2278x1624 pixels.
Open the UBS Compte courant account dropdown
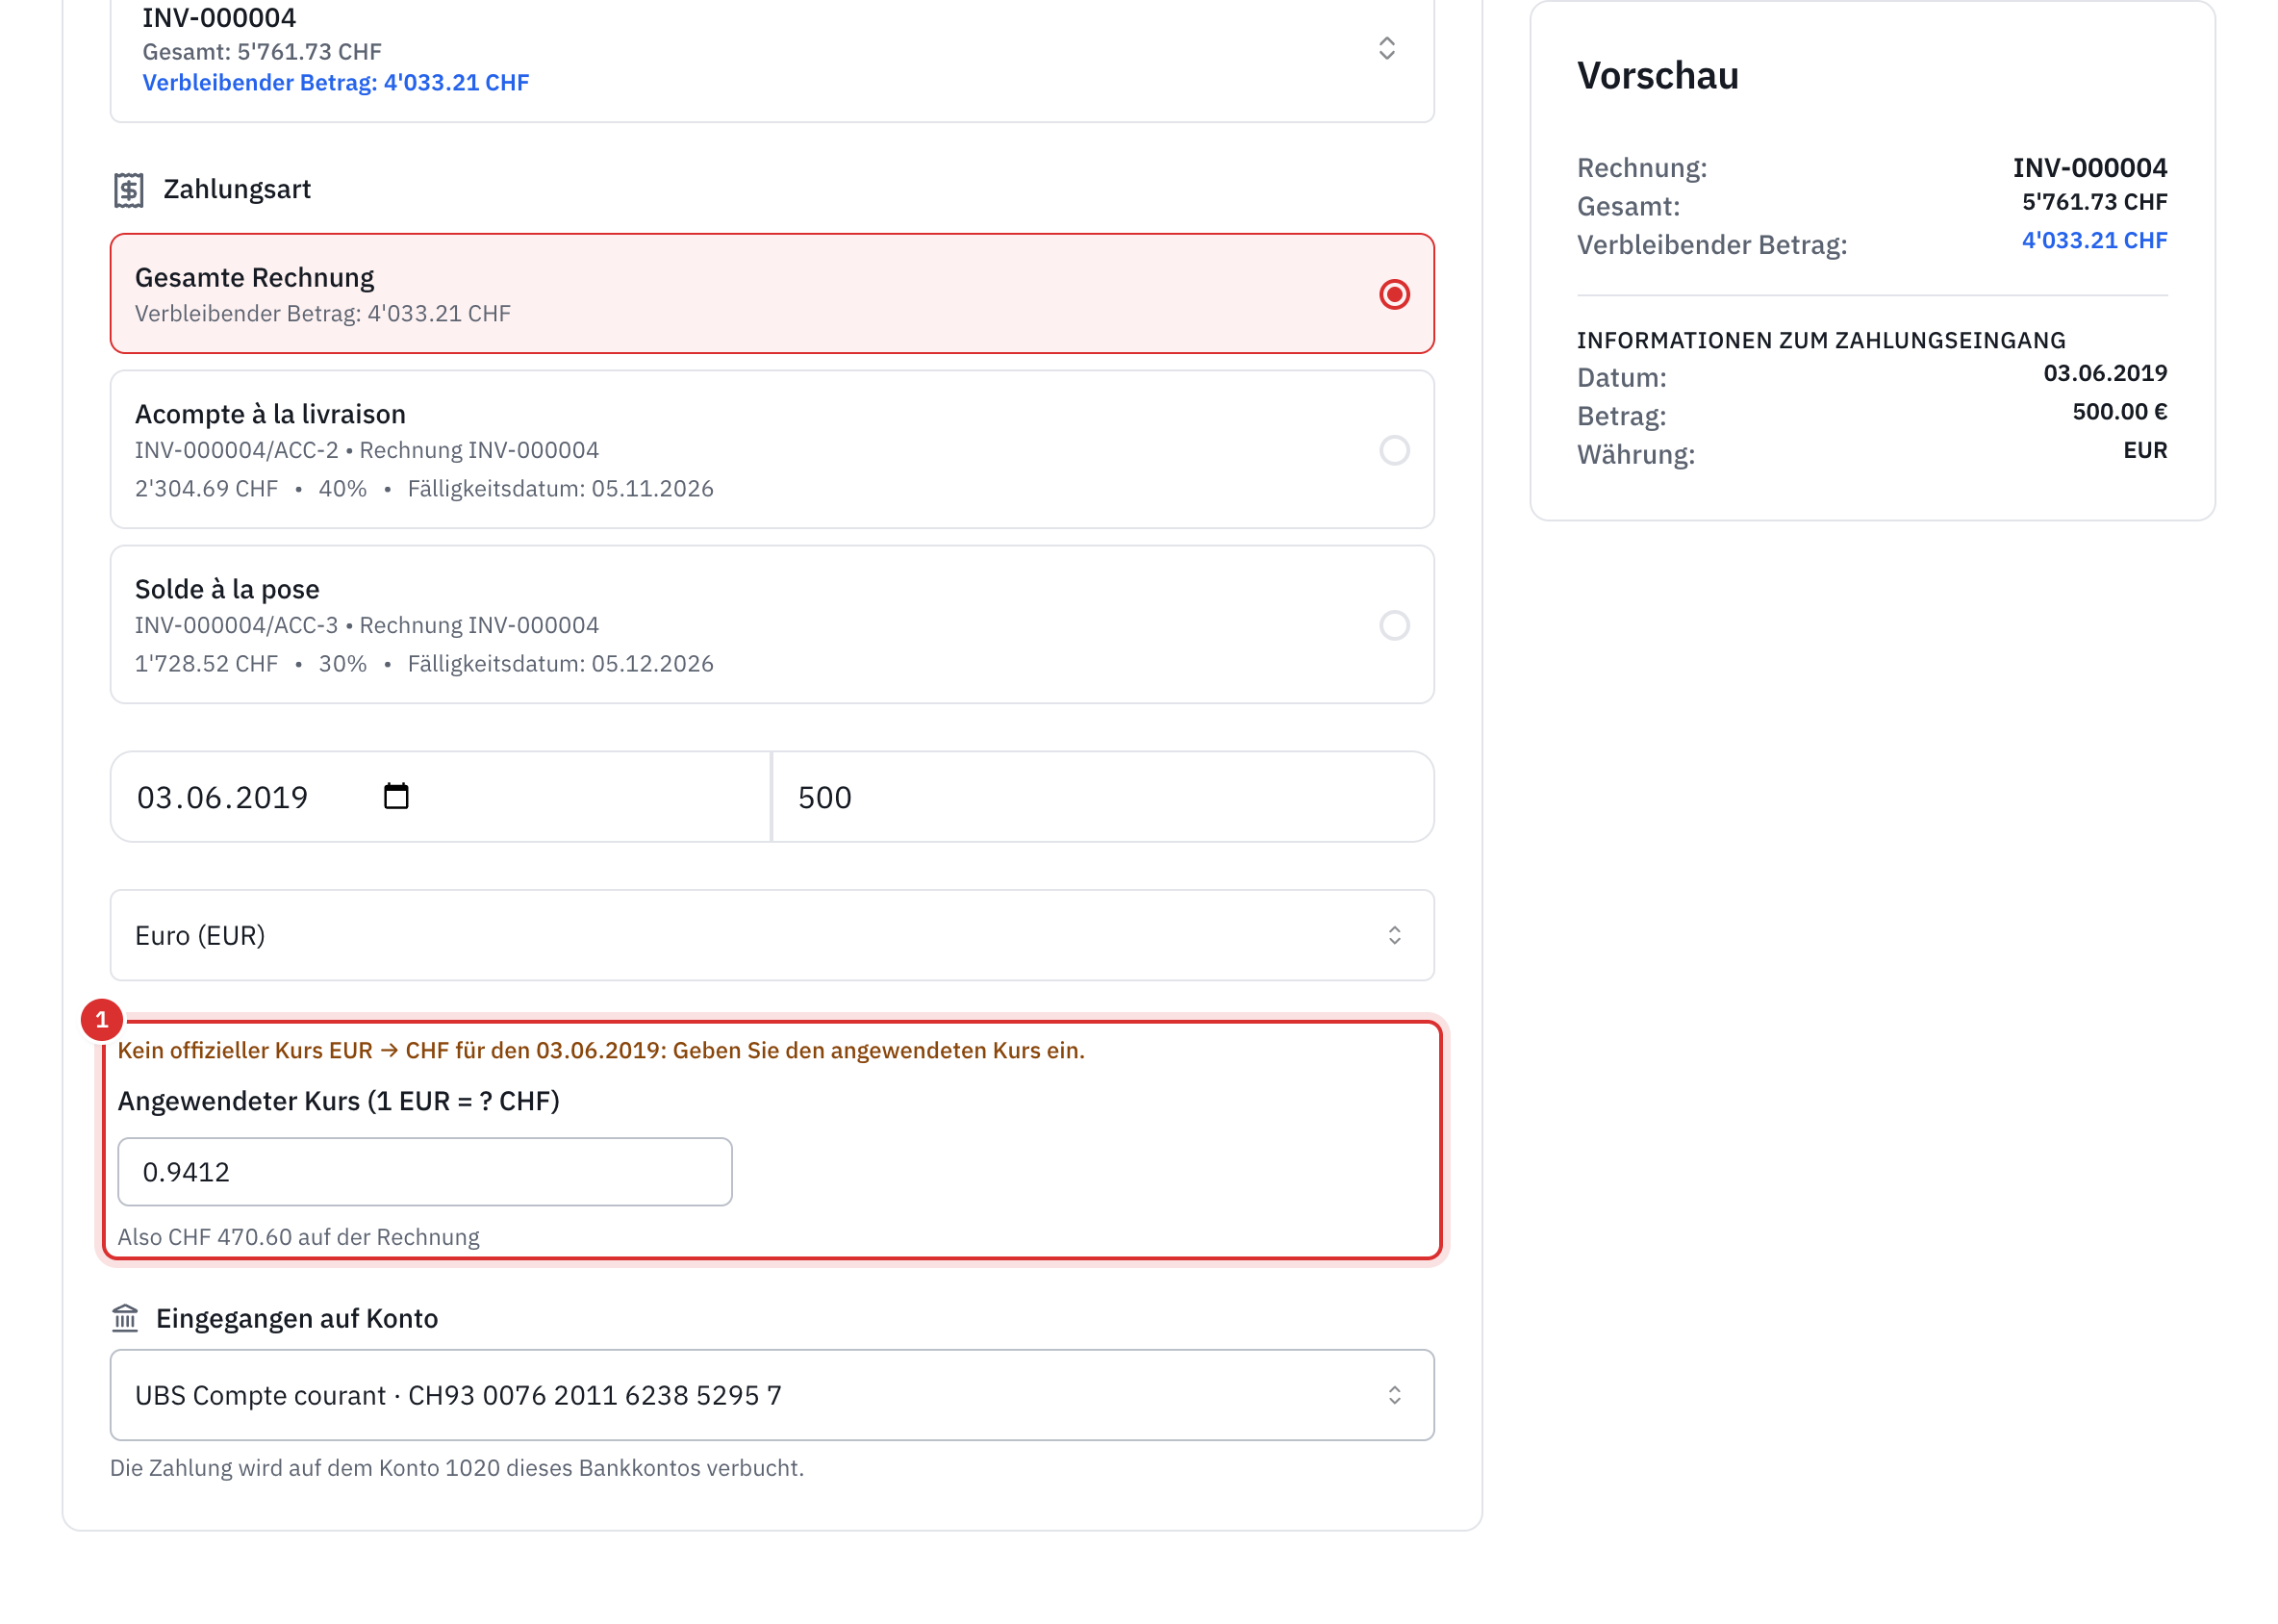[772, 1395]
